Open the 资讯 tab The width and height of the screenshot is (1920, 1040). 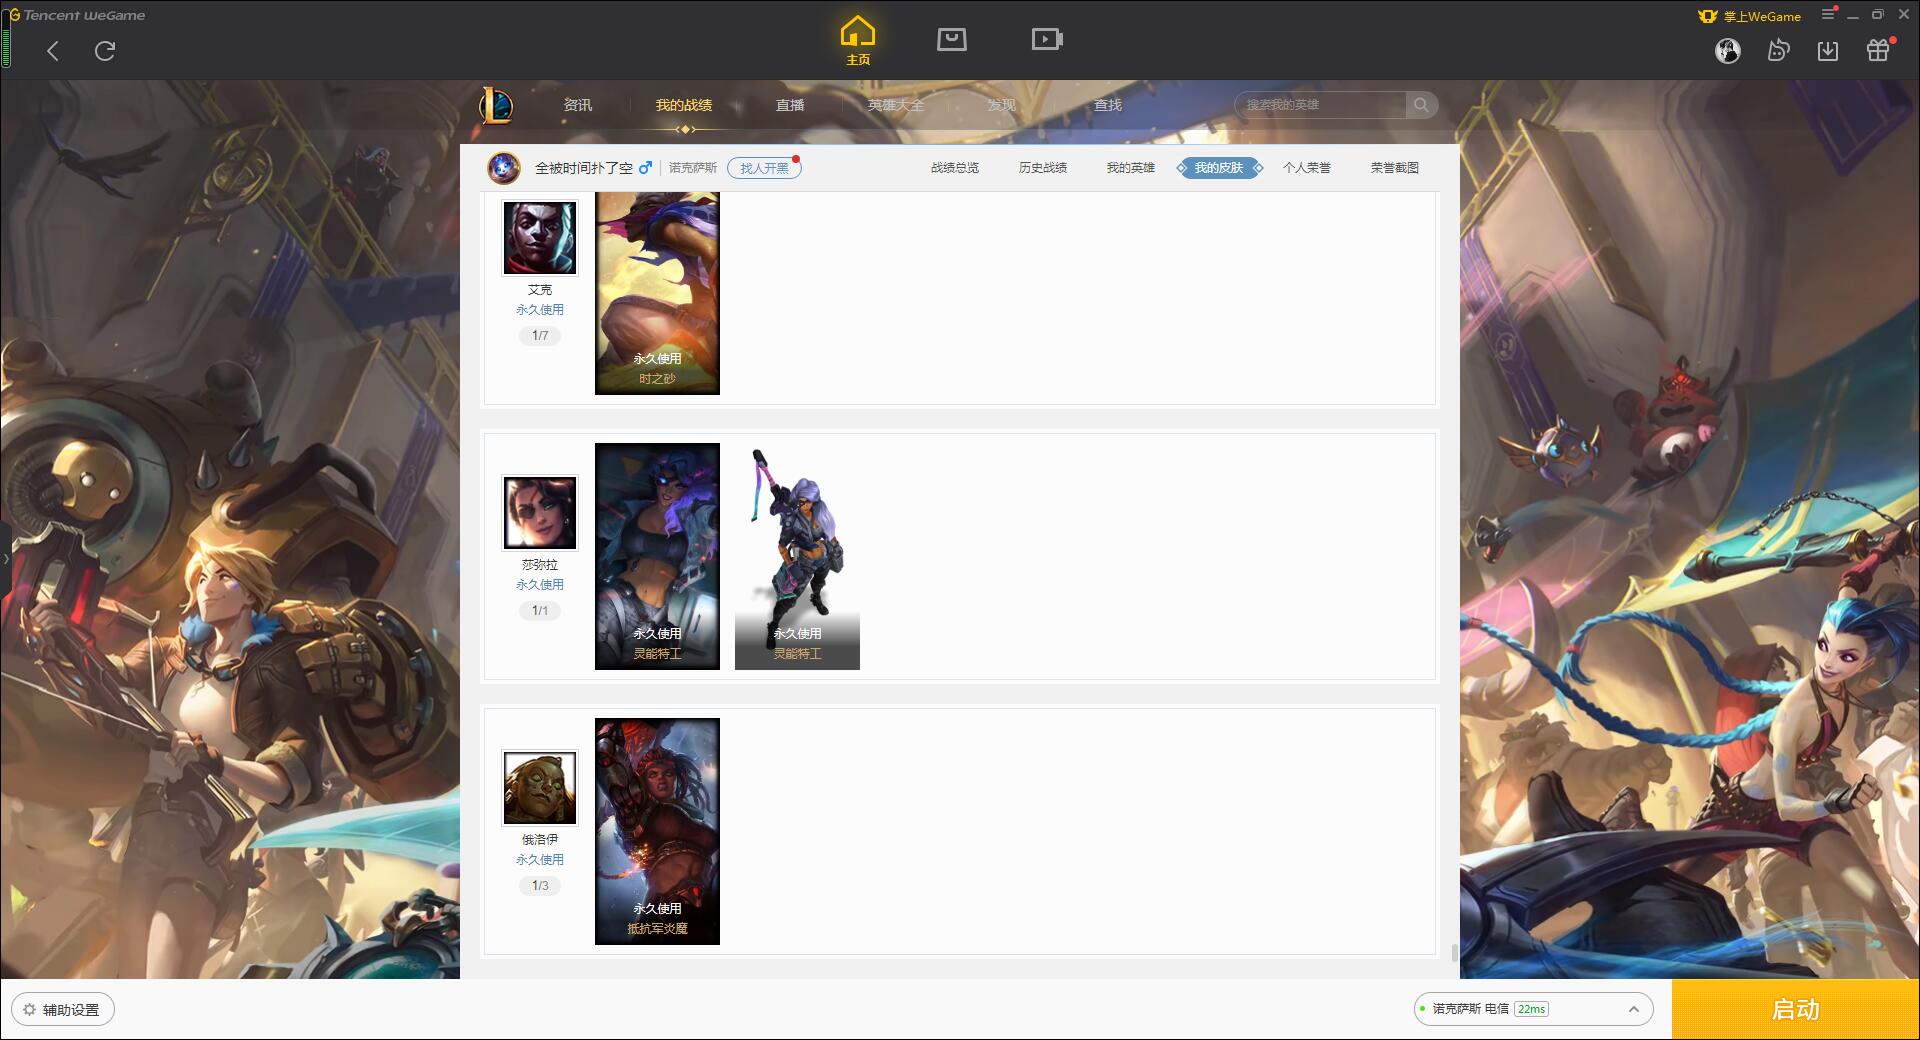click(578, 105)
